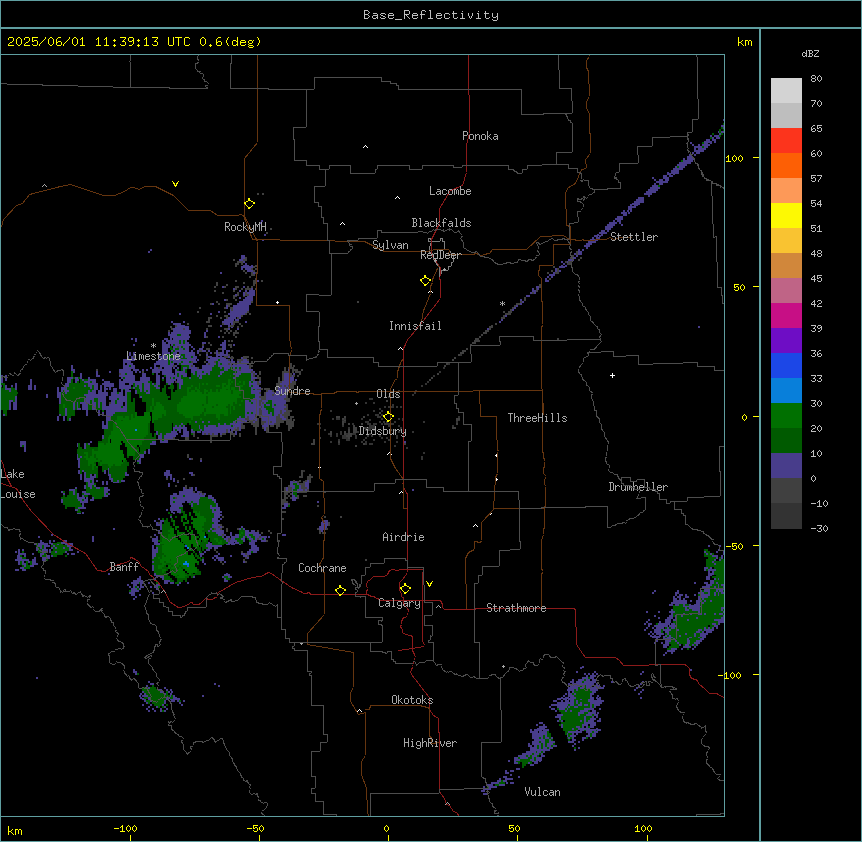The width and height of the screenshot is (862, 842).
Task: Click the yellow V marker northeast of RockyMH
Action: (x=175, y=184)
